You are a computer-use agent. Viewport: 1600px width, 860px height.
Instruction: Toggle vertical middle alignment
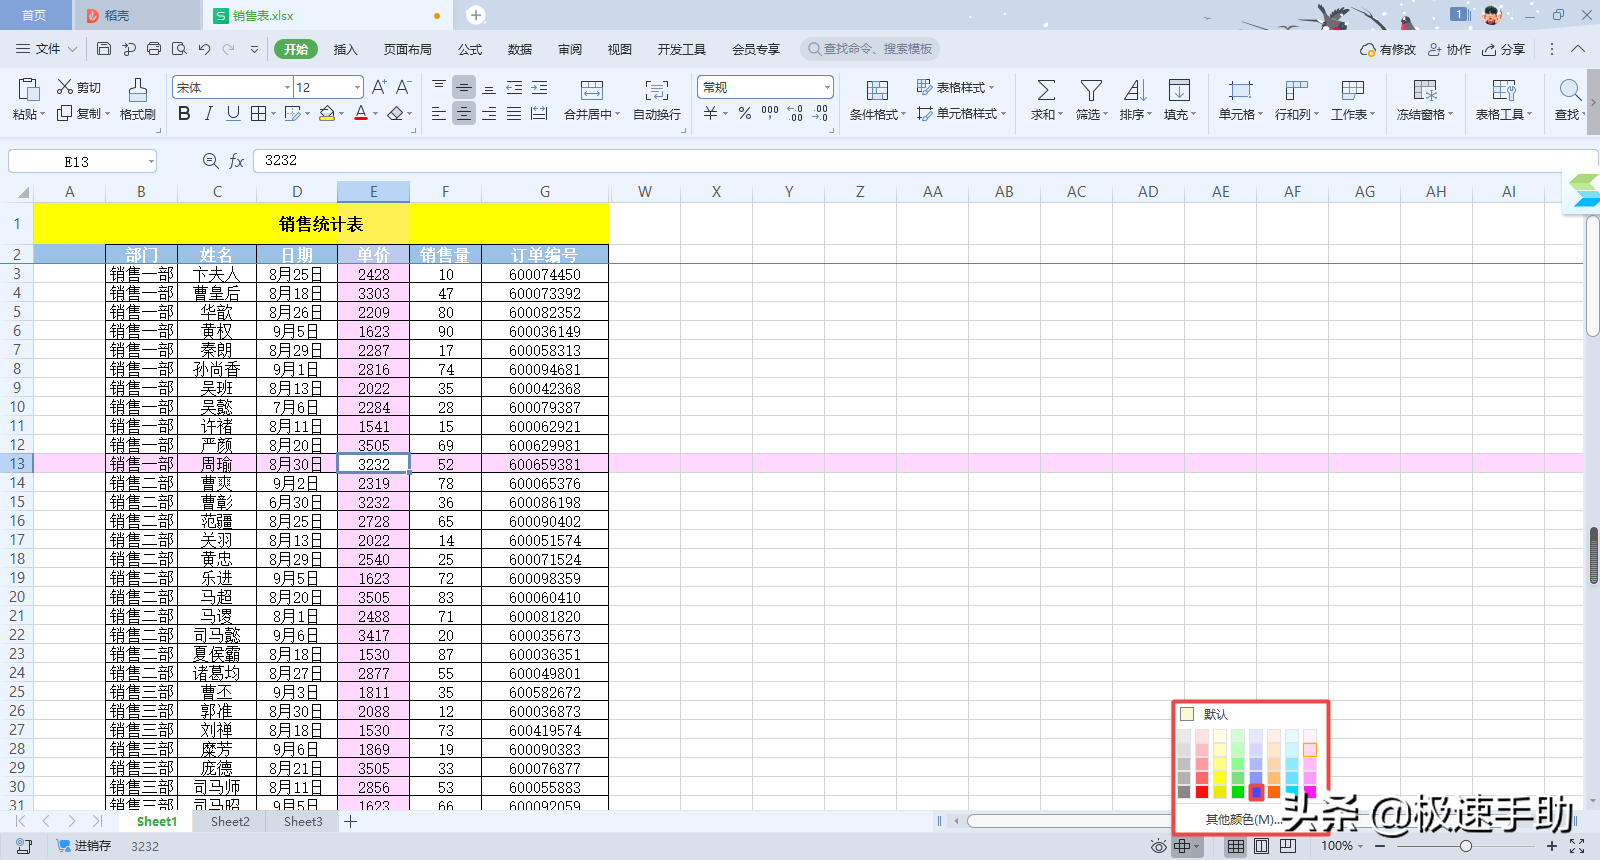pos(464,88)
